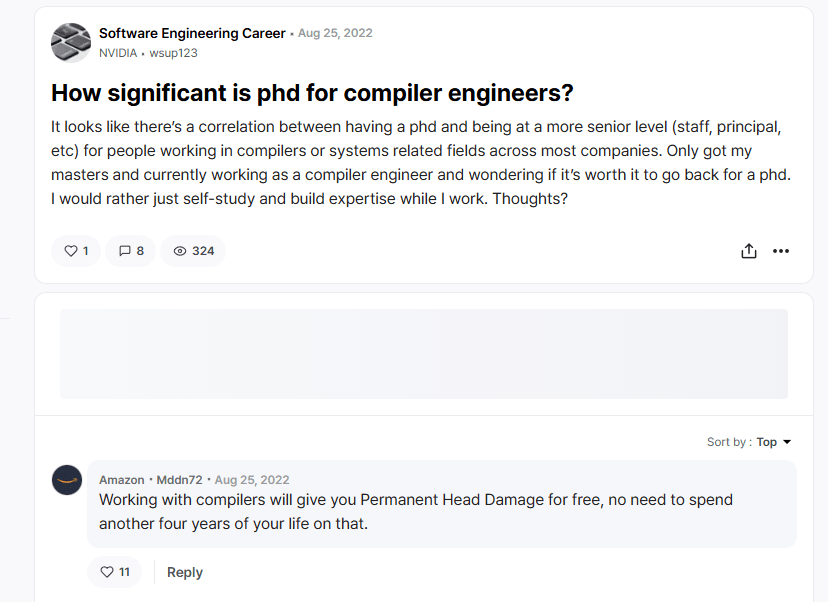The height and width of the screenshot is (602, 828).
Task: Share the post using the share icon
Action: coord(749,251)
